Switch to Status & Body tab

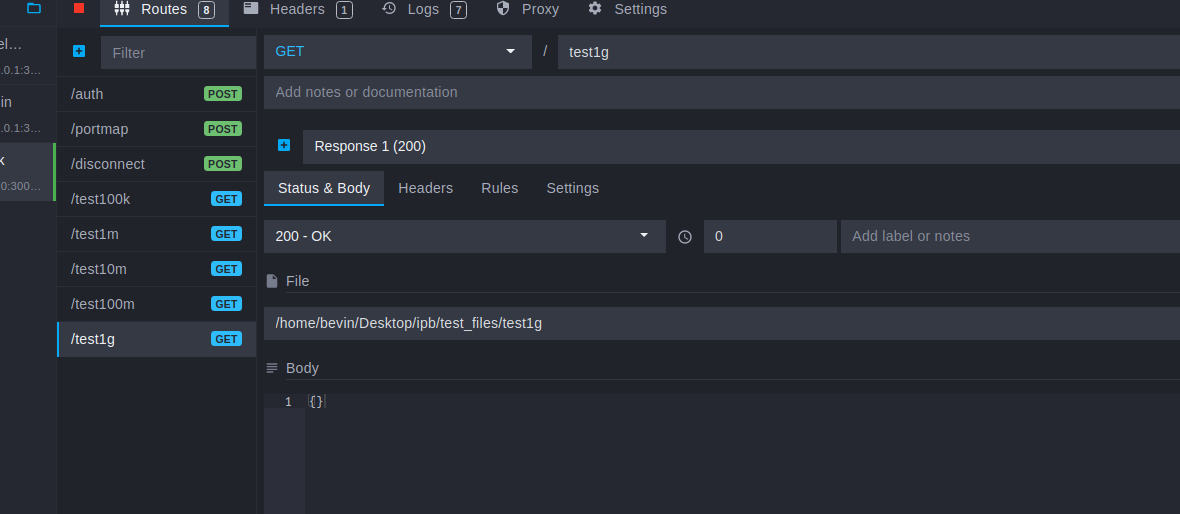point(324,188)
